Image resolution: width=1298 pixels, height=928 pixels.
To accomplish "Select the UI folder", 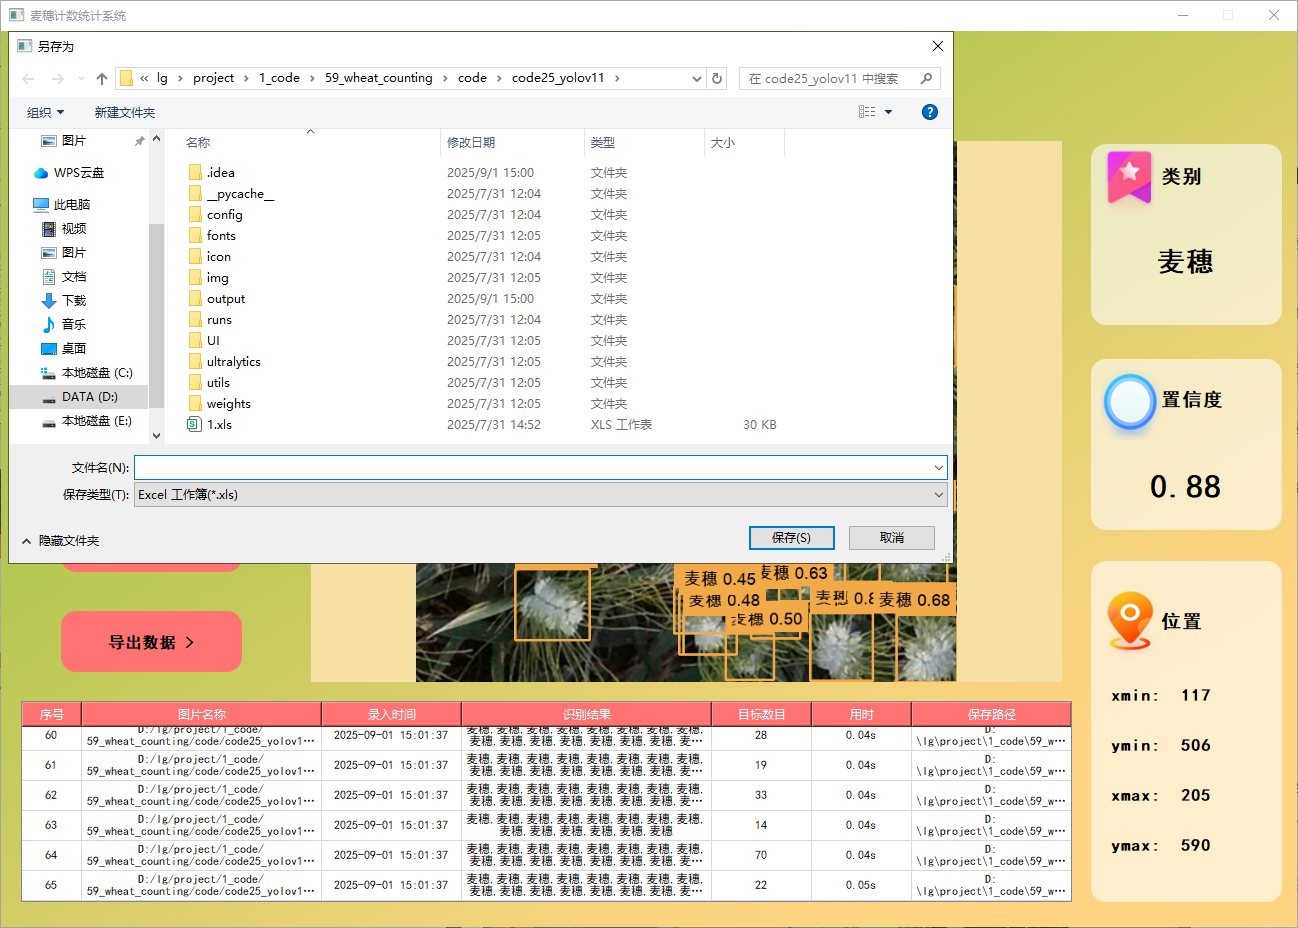I will pos(213,341).
